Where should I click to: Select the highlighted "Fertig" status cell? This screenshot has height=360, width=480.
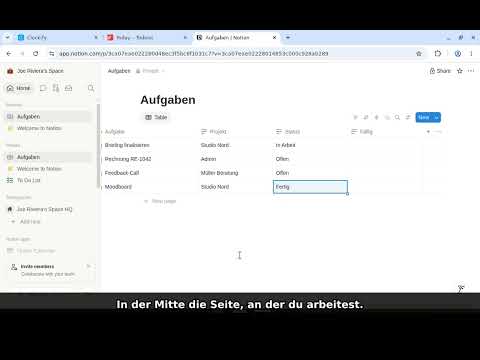coord(310,187)
